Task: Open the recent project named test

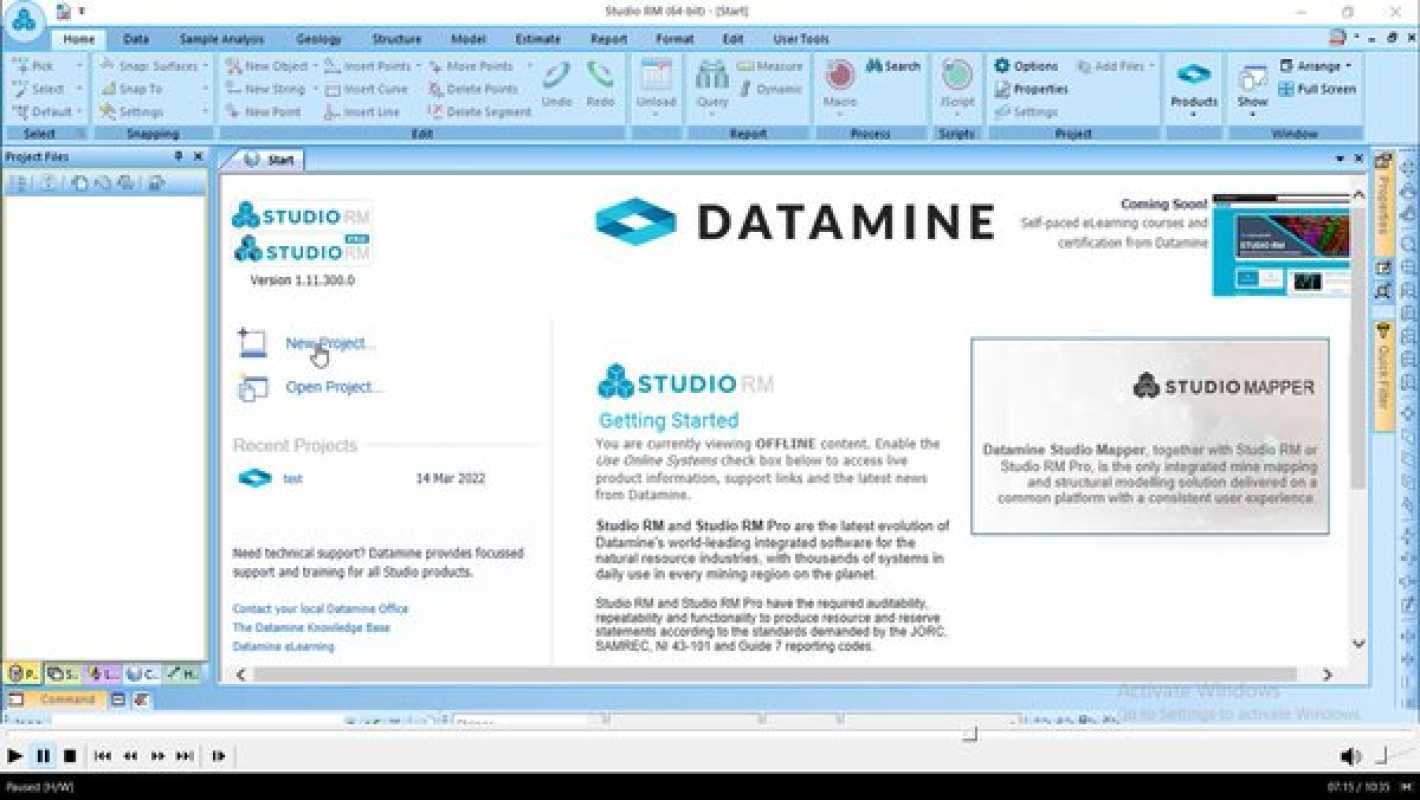Action: tap(292, 479)
